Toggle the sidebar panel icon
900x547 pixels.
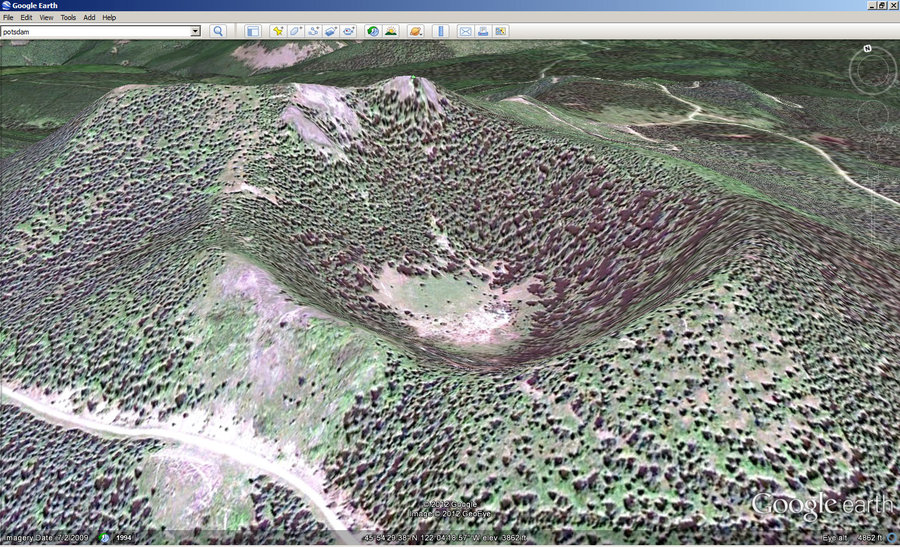253,31
